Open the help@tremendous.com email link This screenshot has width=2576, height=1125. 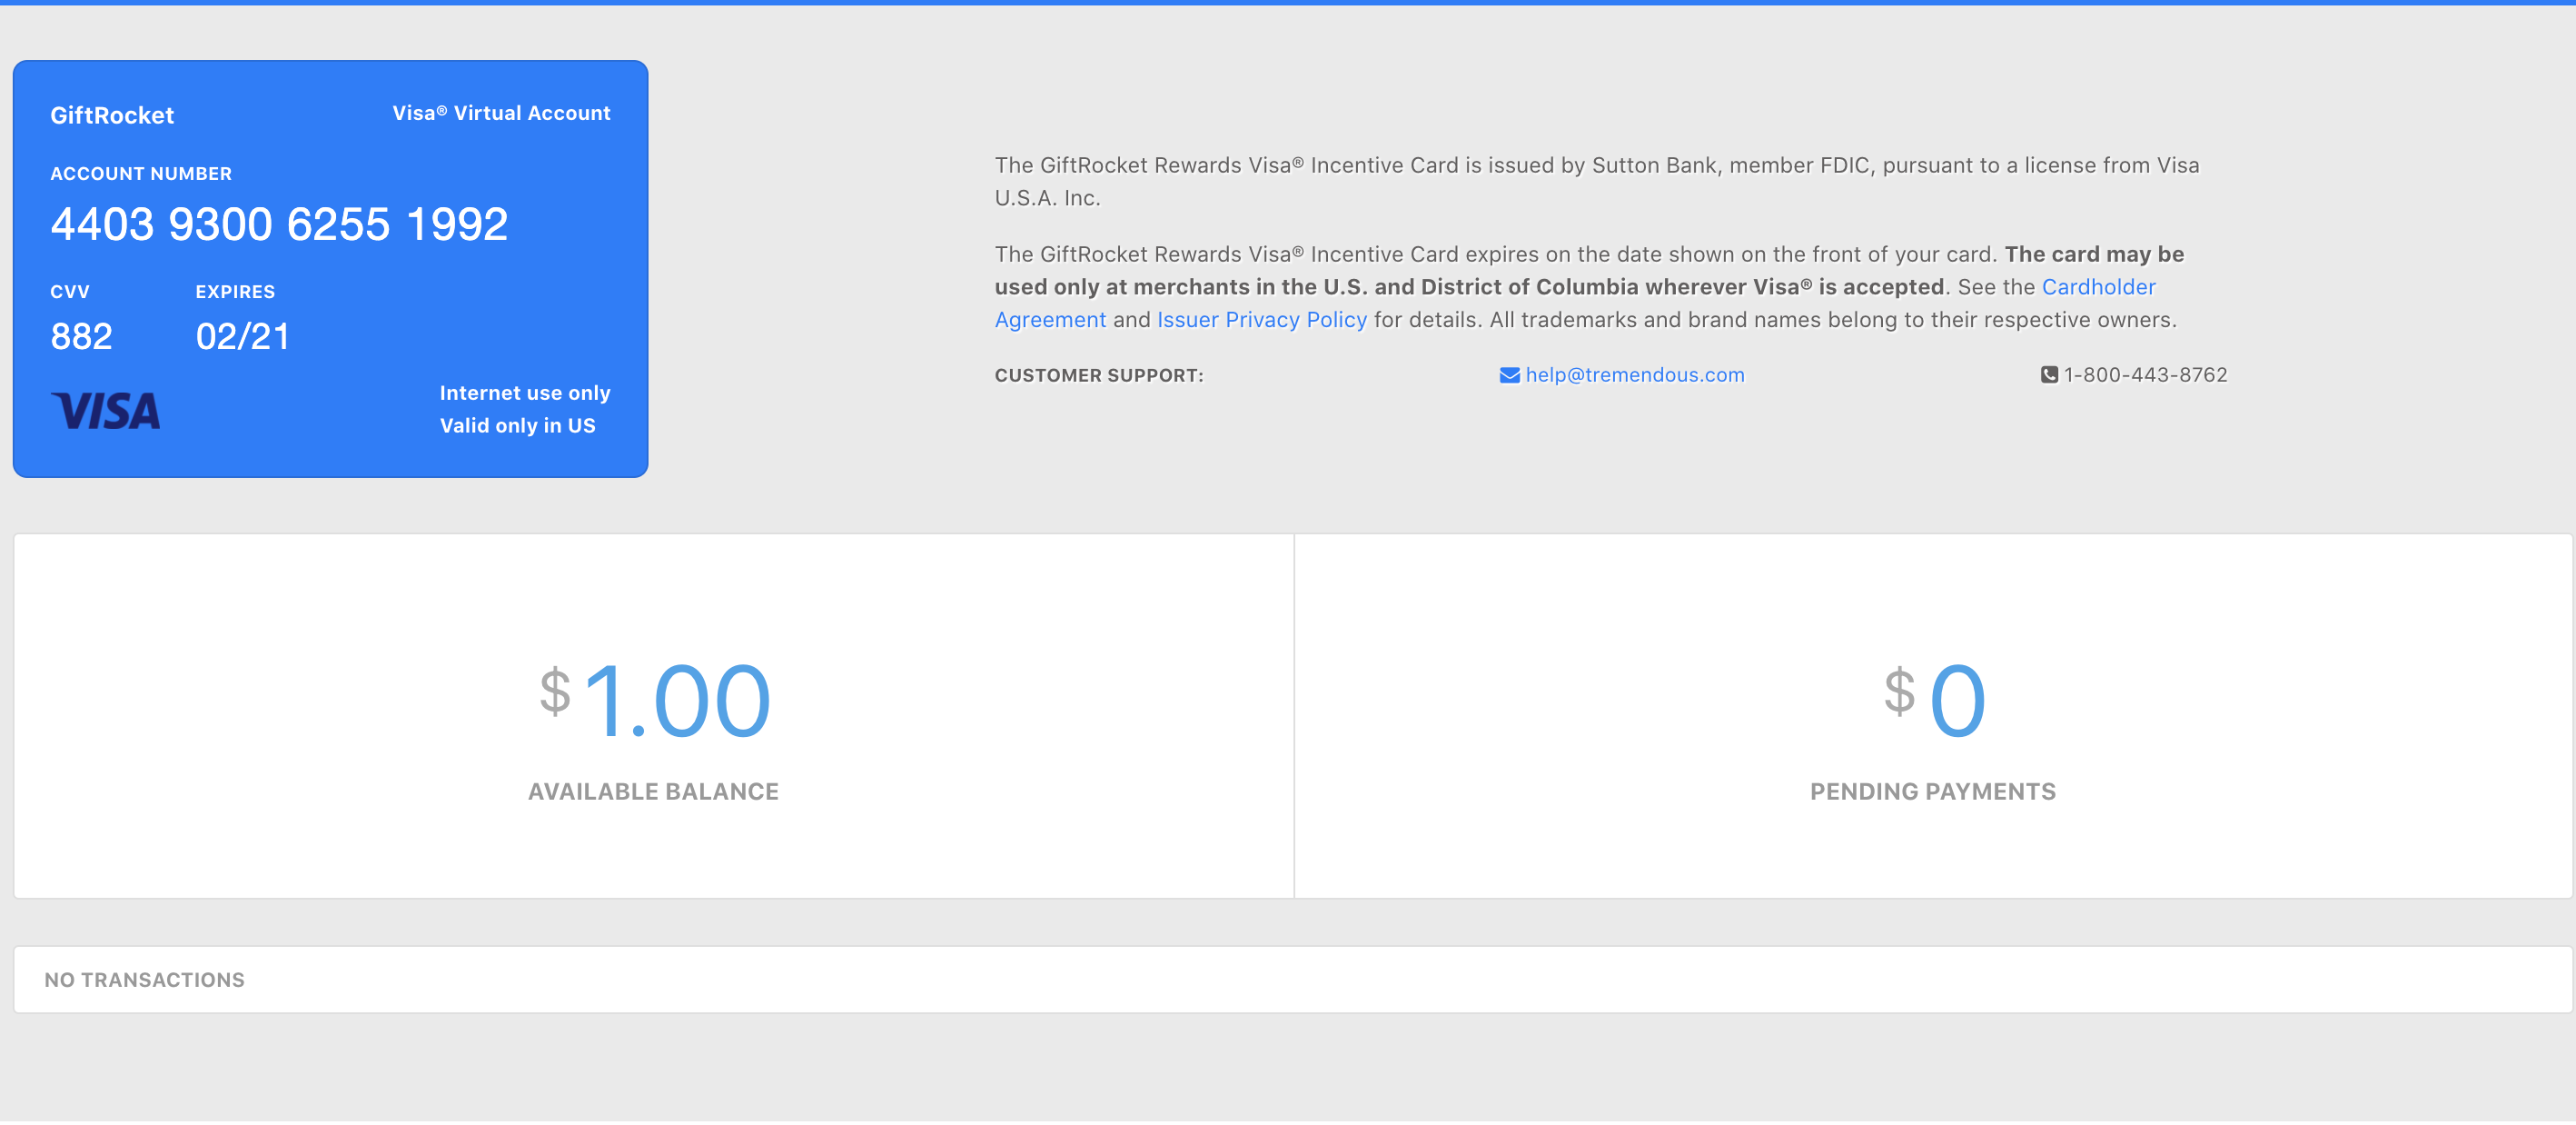(x=1634, y=375)
